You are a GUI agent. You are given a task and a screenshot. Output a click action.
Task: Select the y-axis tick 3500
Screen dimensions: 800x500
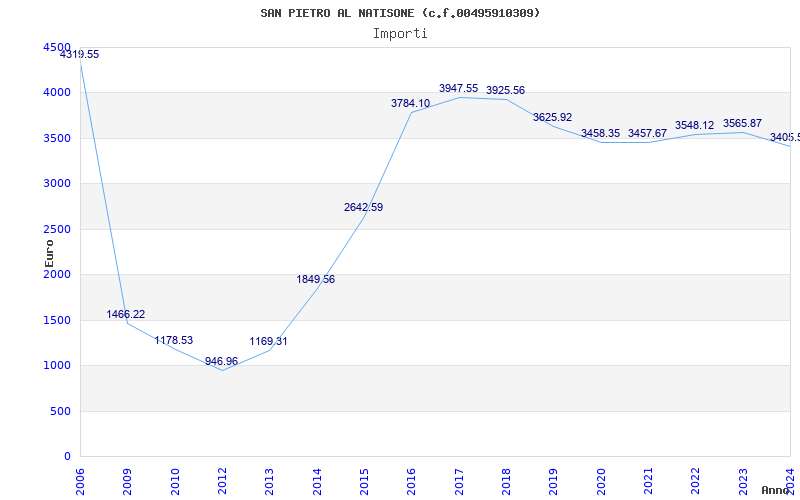coord(57,138)
